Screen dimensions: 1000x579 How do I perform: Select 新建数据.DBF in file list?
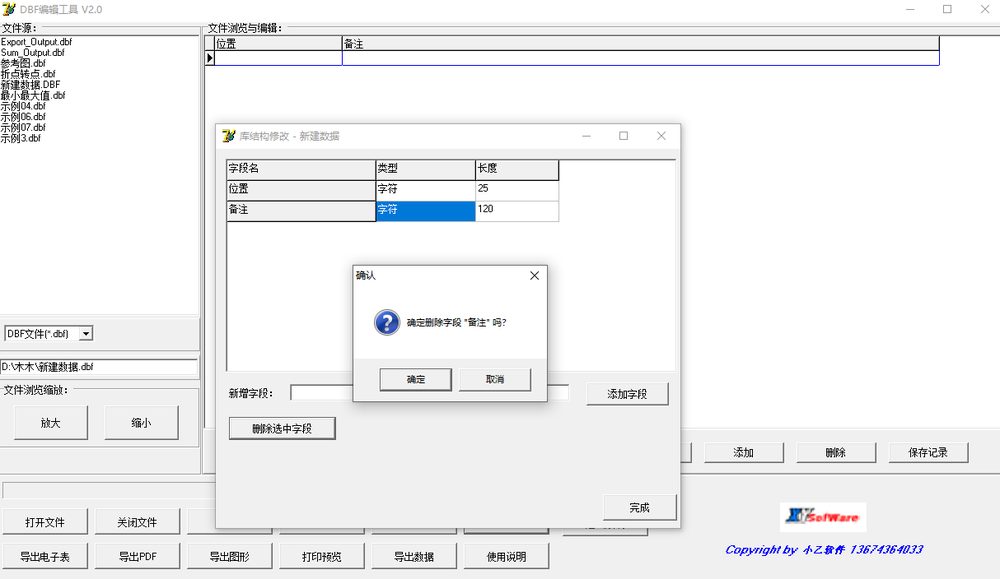point(30,85)
